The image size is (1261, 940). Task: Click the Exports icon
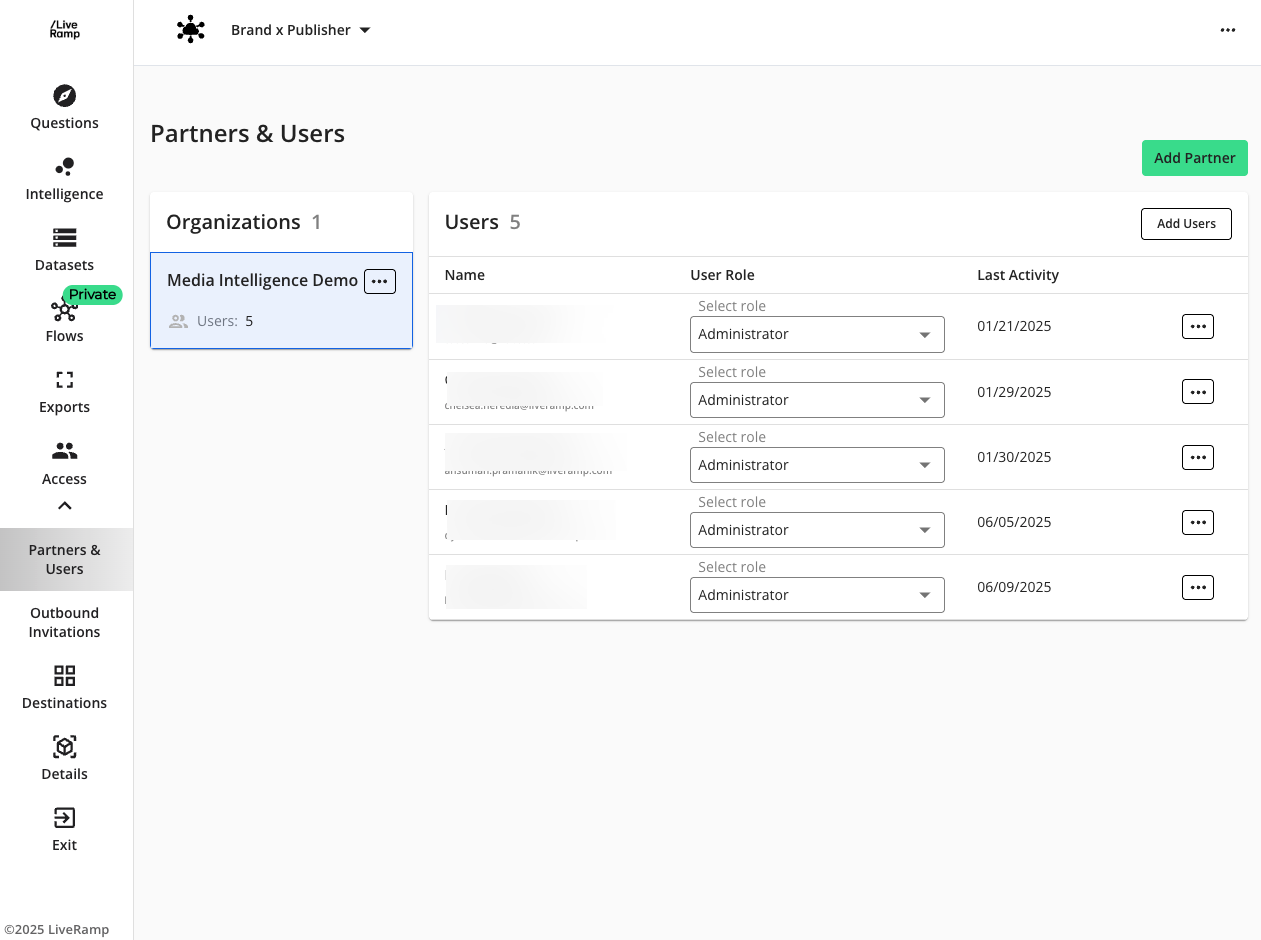point(64,380)
